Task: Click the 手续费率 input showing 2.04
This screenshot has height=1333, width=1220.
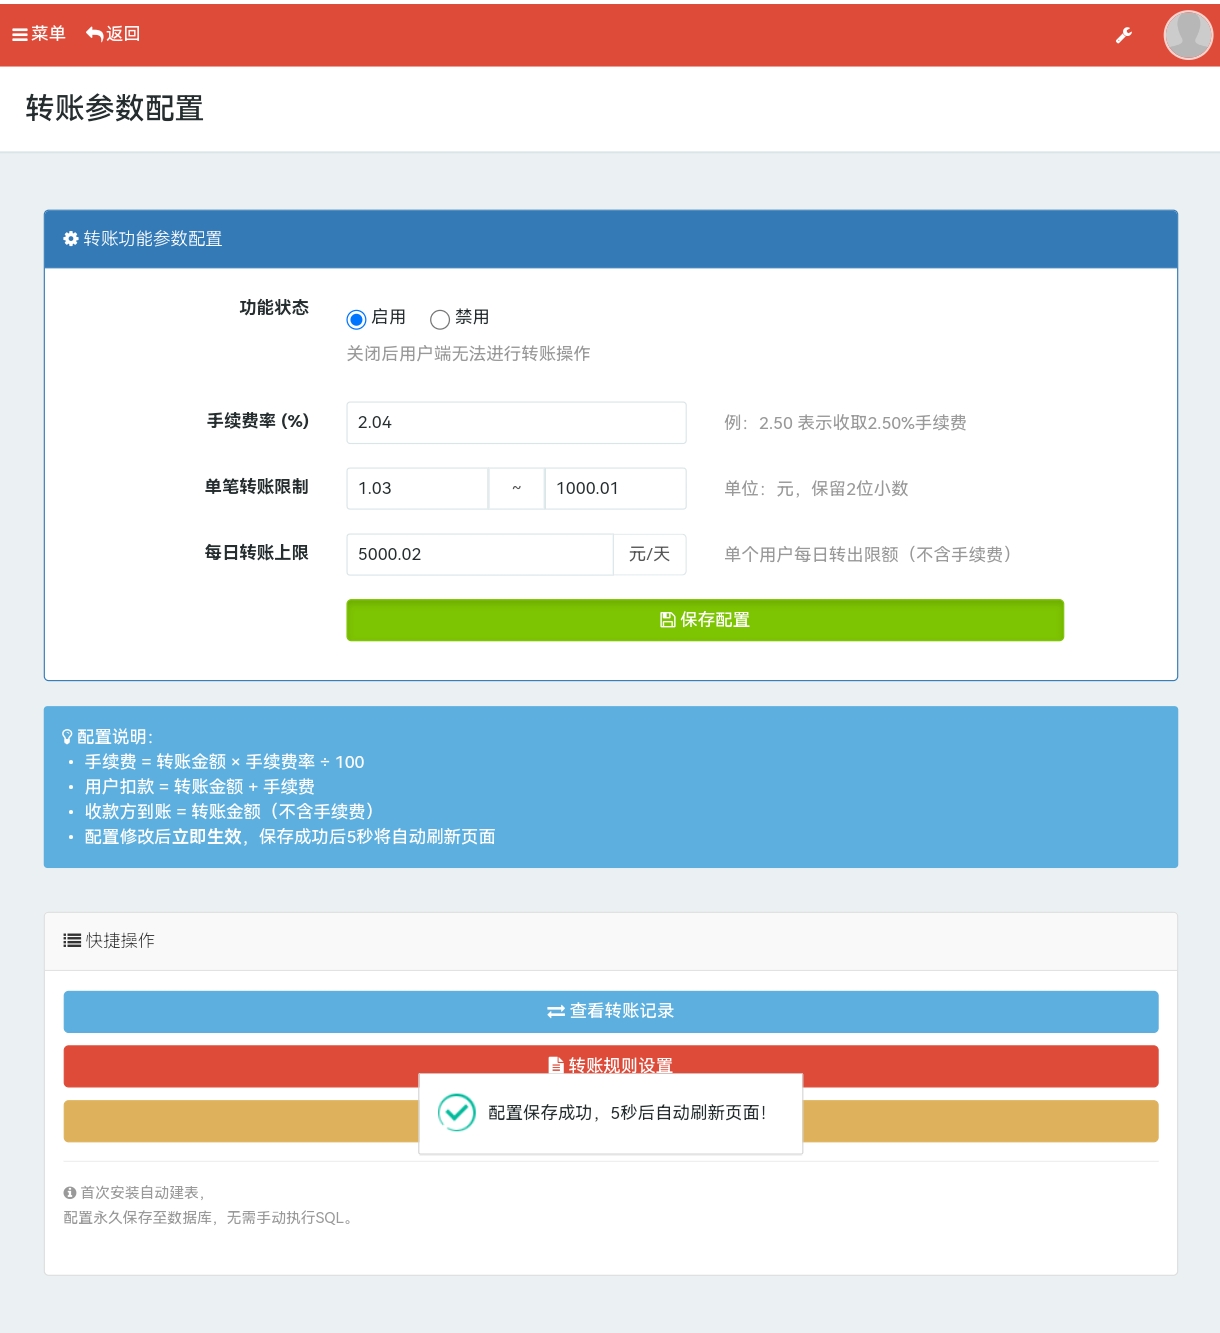Action: click(x=516, y=422)
